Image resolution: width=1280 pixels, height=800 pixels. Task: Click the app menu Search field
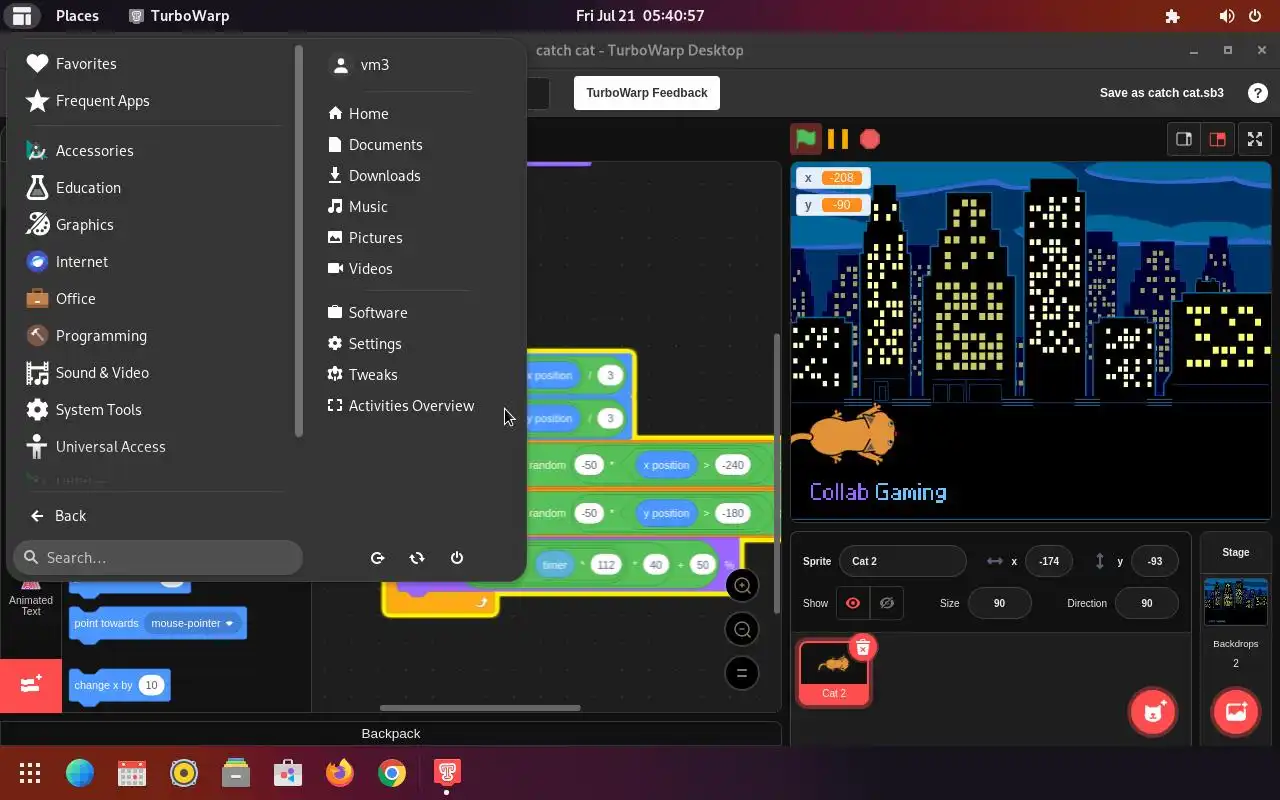point(158,557)
